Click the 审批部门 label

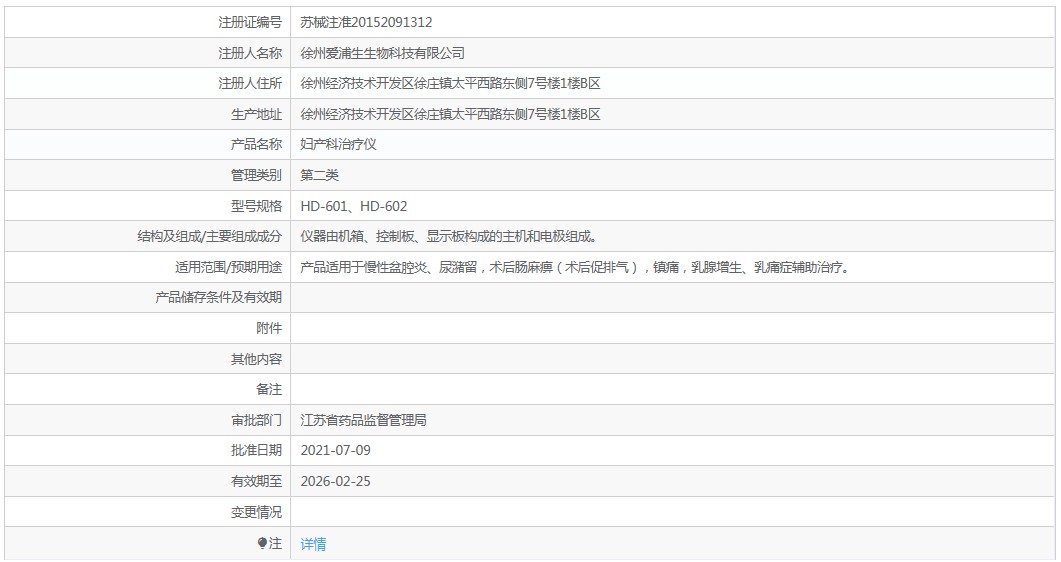(x=256, y=420)
